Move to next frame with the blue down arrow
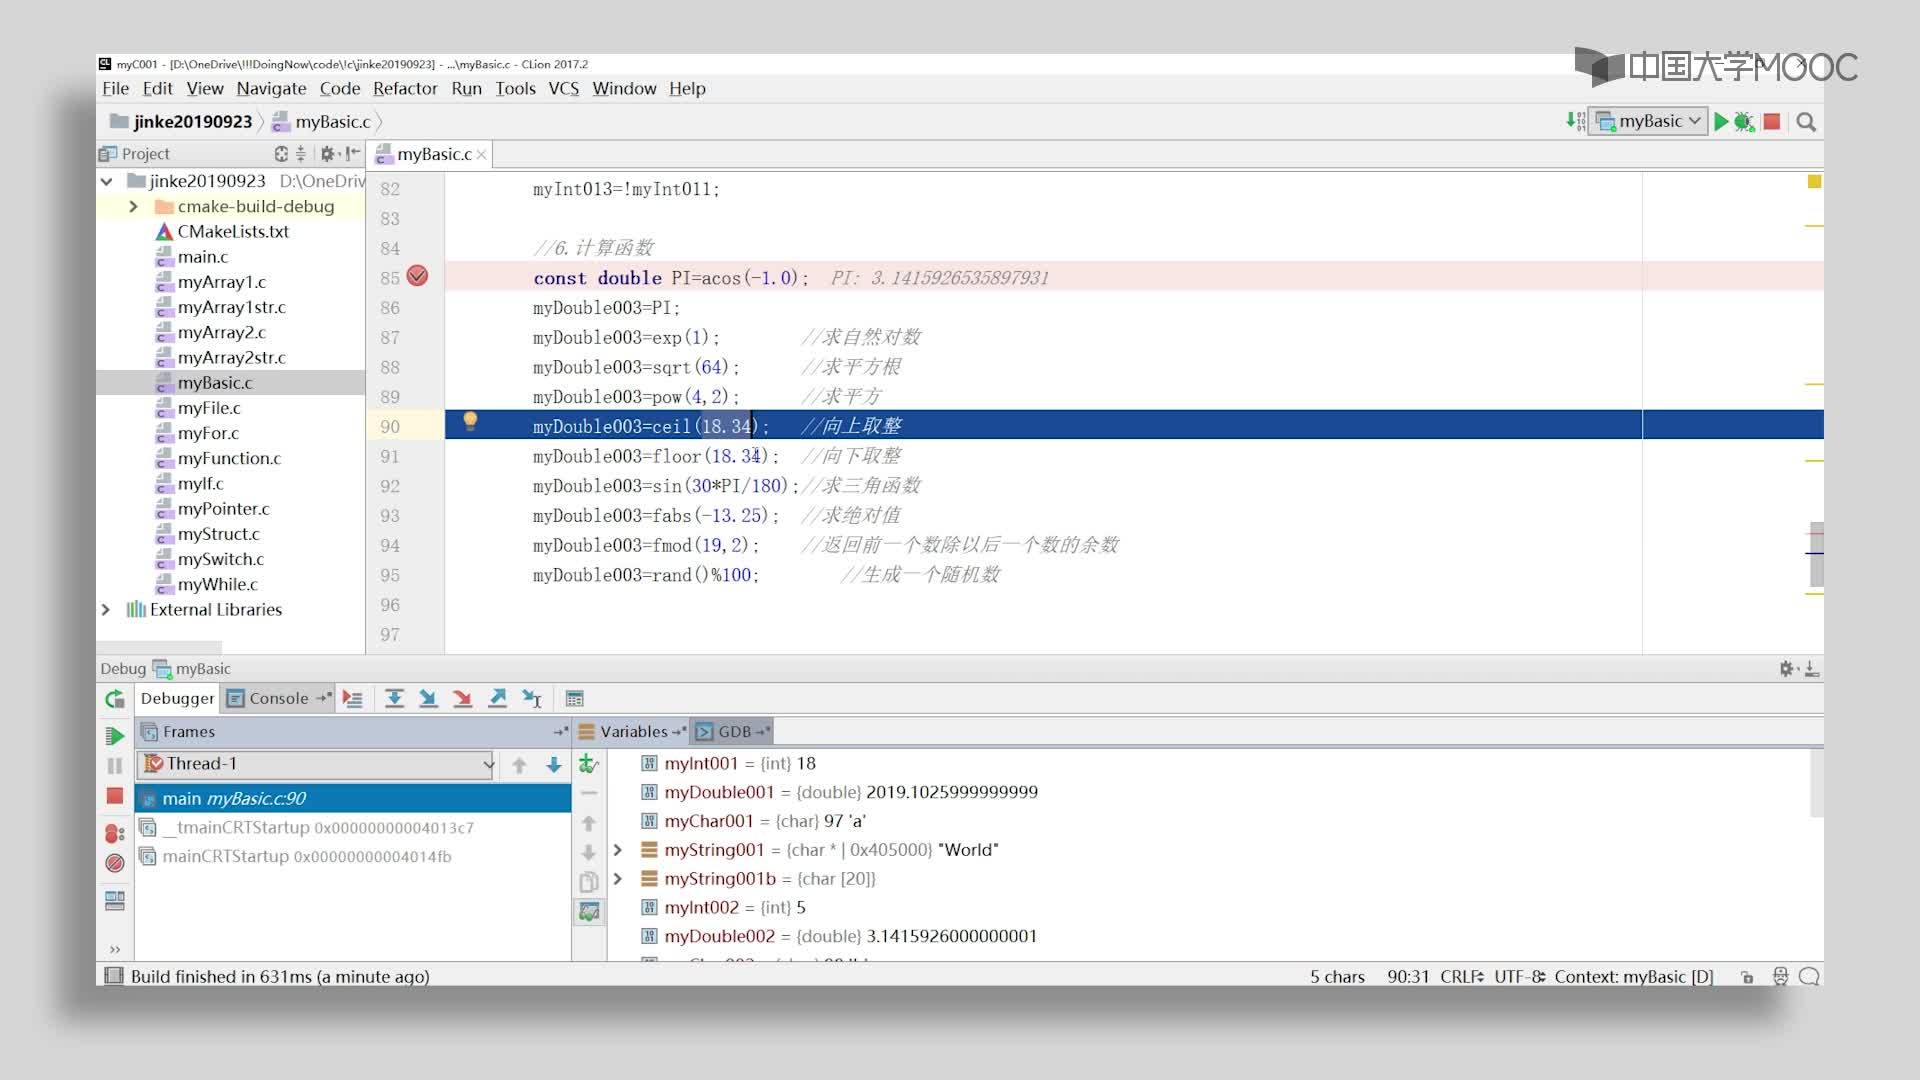 (x=554, y=765)
